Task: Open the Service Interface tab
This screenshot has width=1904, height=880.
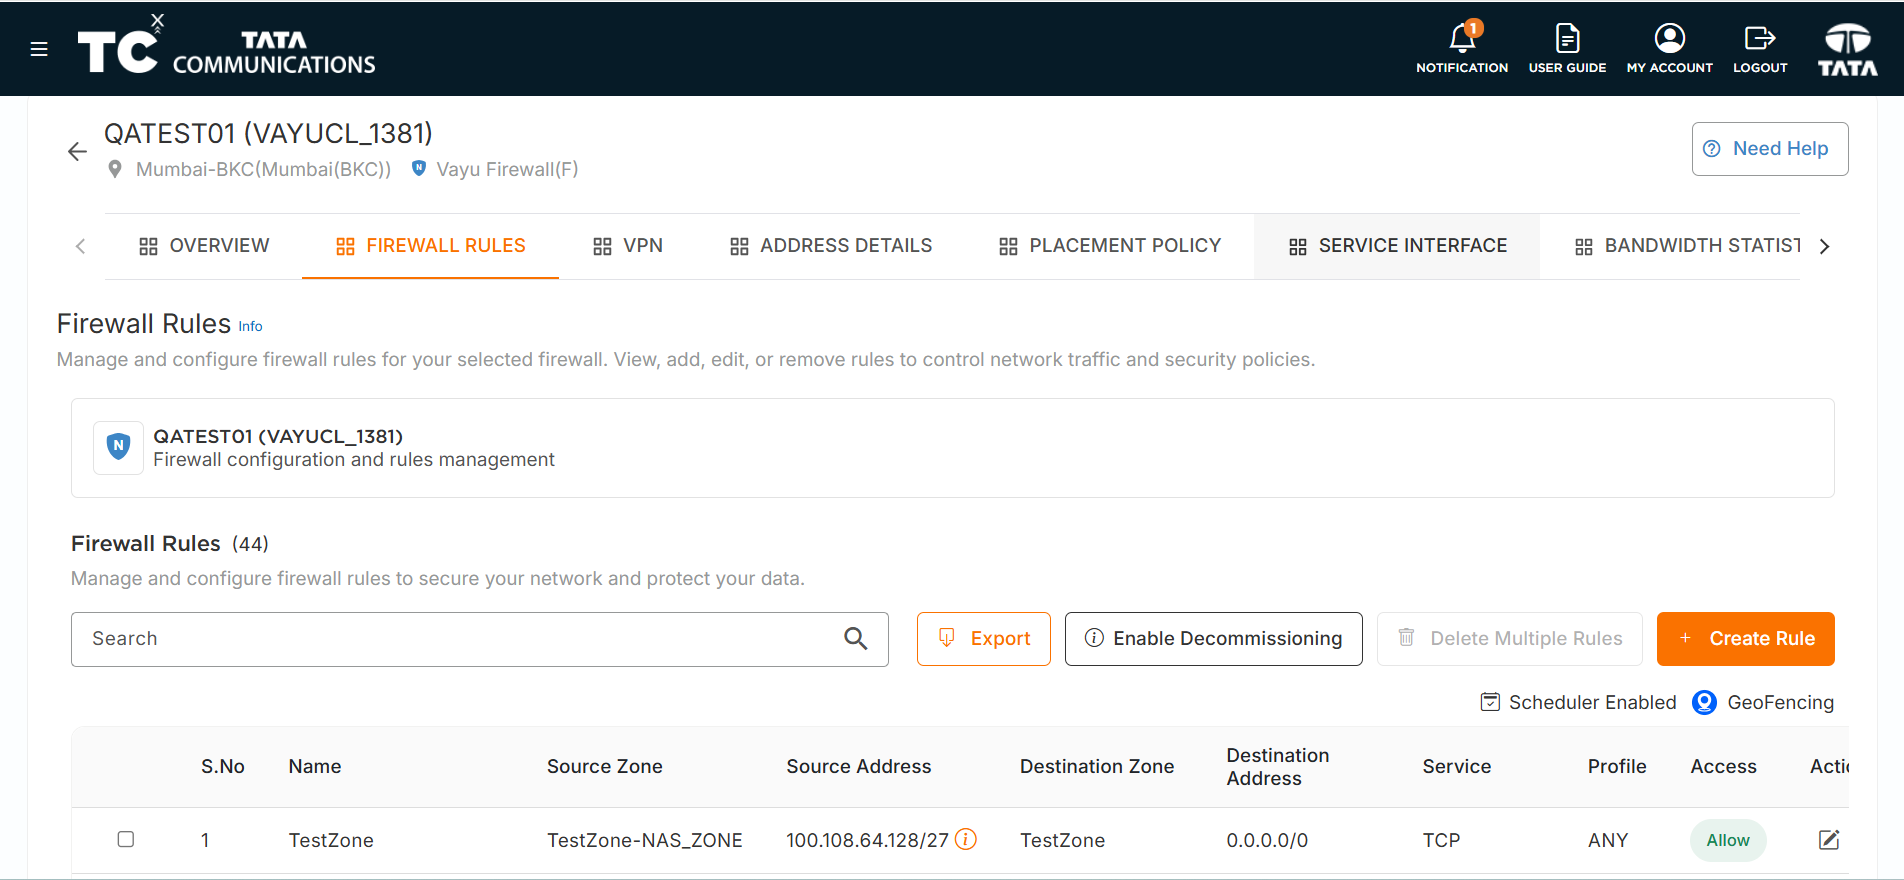Action: [1397, 246]
